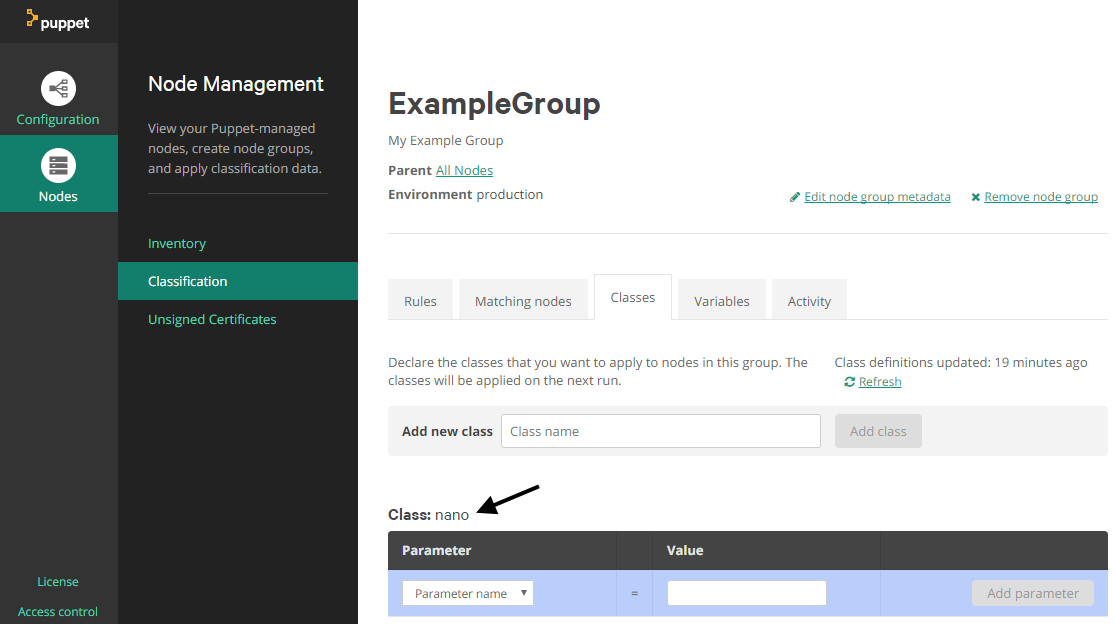Open the Activity tab
The image size is (1115, 624).
tap(809, 301)
